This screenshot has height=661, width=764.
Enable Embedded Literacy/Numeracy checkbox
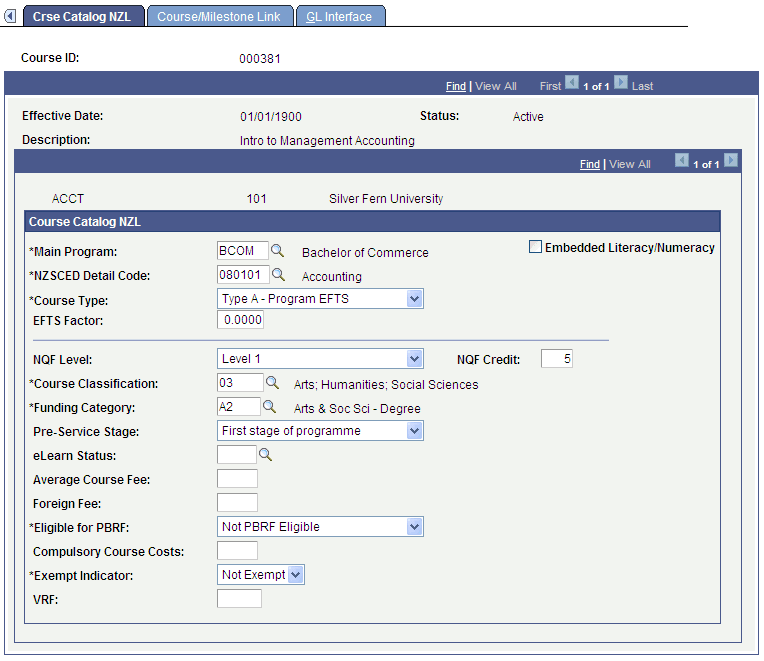click(535, 247)
